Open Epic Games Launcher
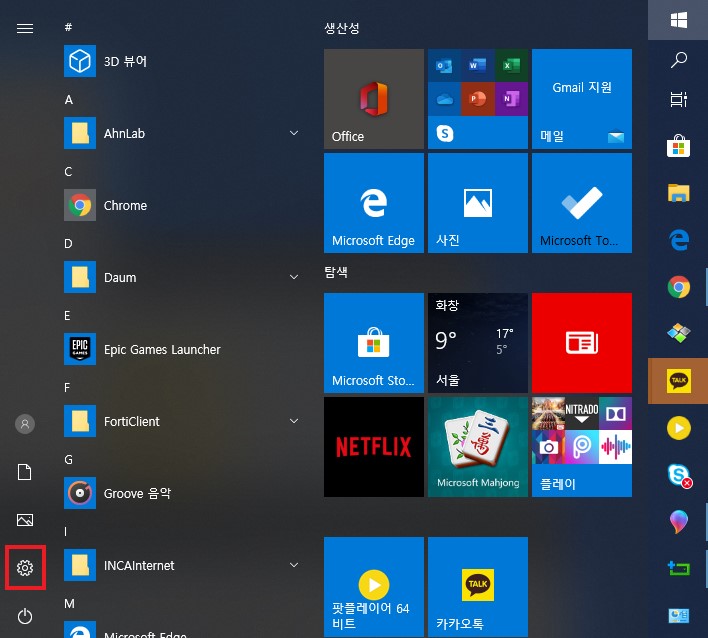Screen dimensions: 708x638 (x=181, y=349)
